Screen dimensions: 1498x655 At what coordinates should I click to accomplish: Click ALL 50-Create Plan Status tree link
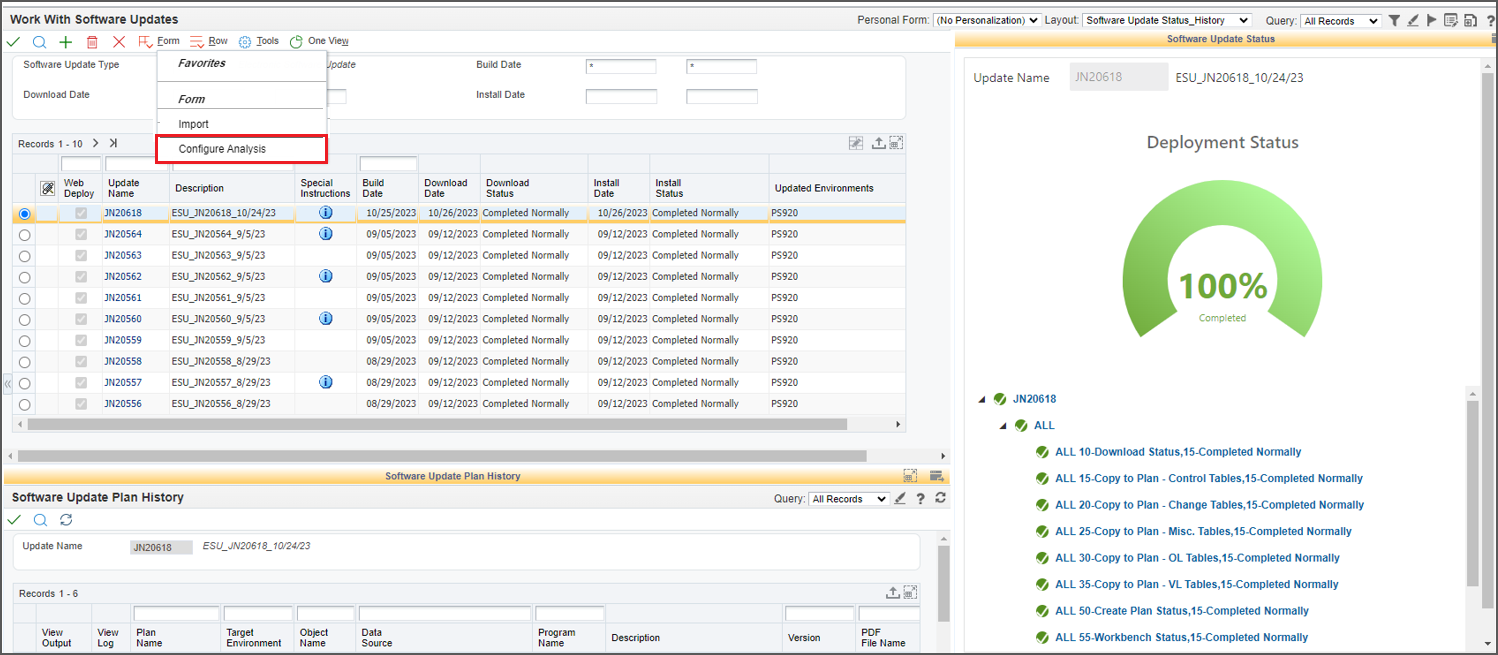click(1182, 611)
